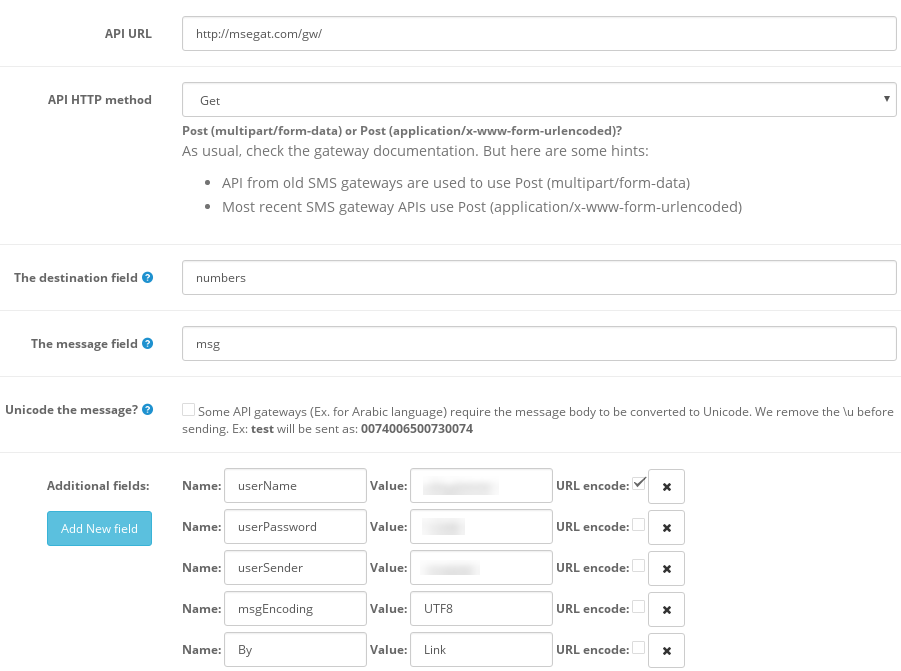901x671 pixels.
Task: Enable URL encode for msgEncoding
Action: tap(639, 607)
